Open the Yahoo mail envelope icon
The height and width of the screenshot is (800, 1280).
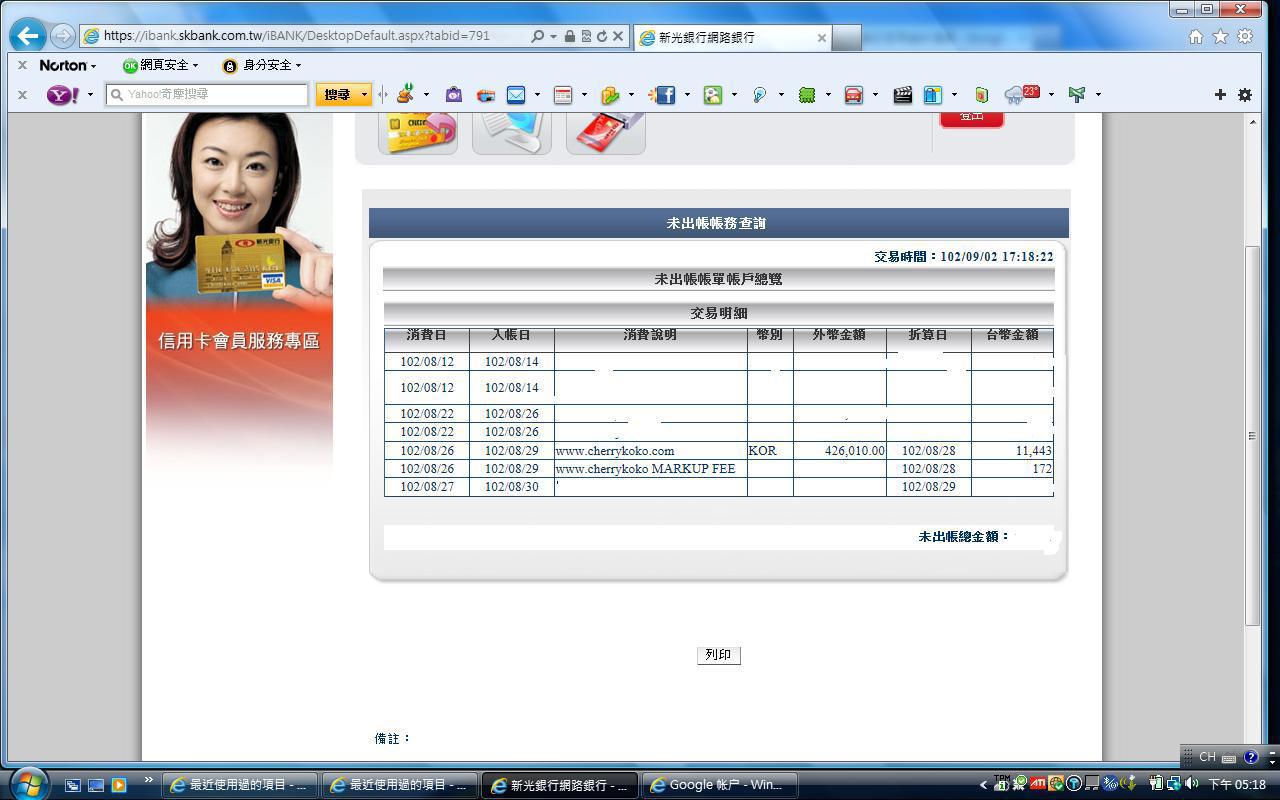516,95
